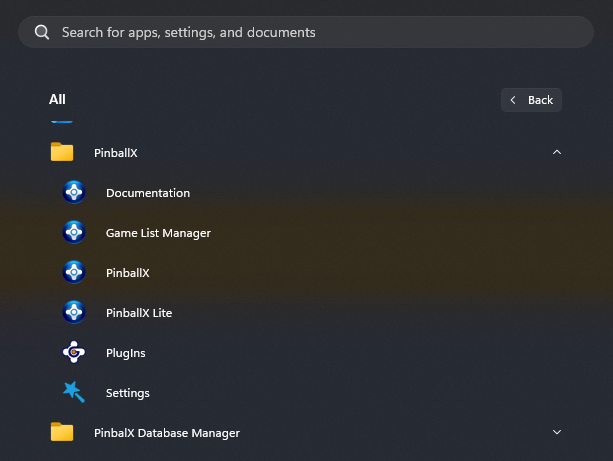Screen dimensions: 613x461
Task: Select the Game List Manager label
Action: [x=158, y=233]
